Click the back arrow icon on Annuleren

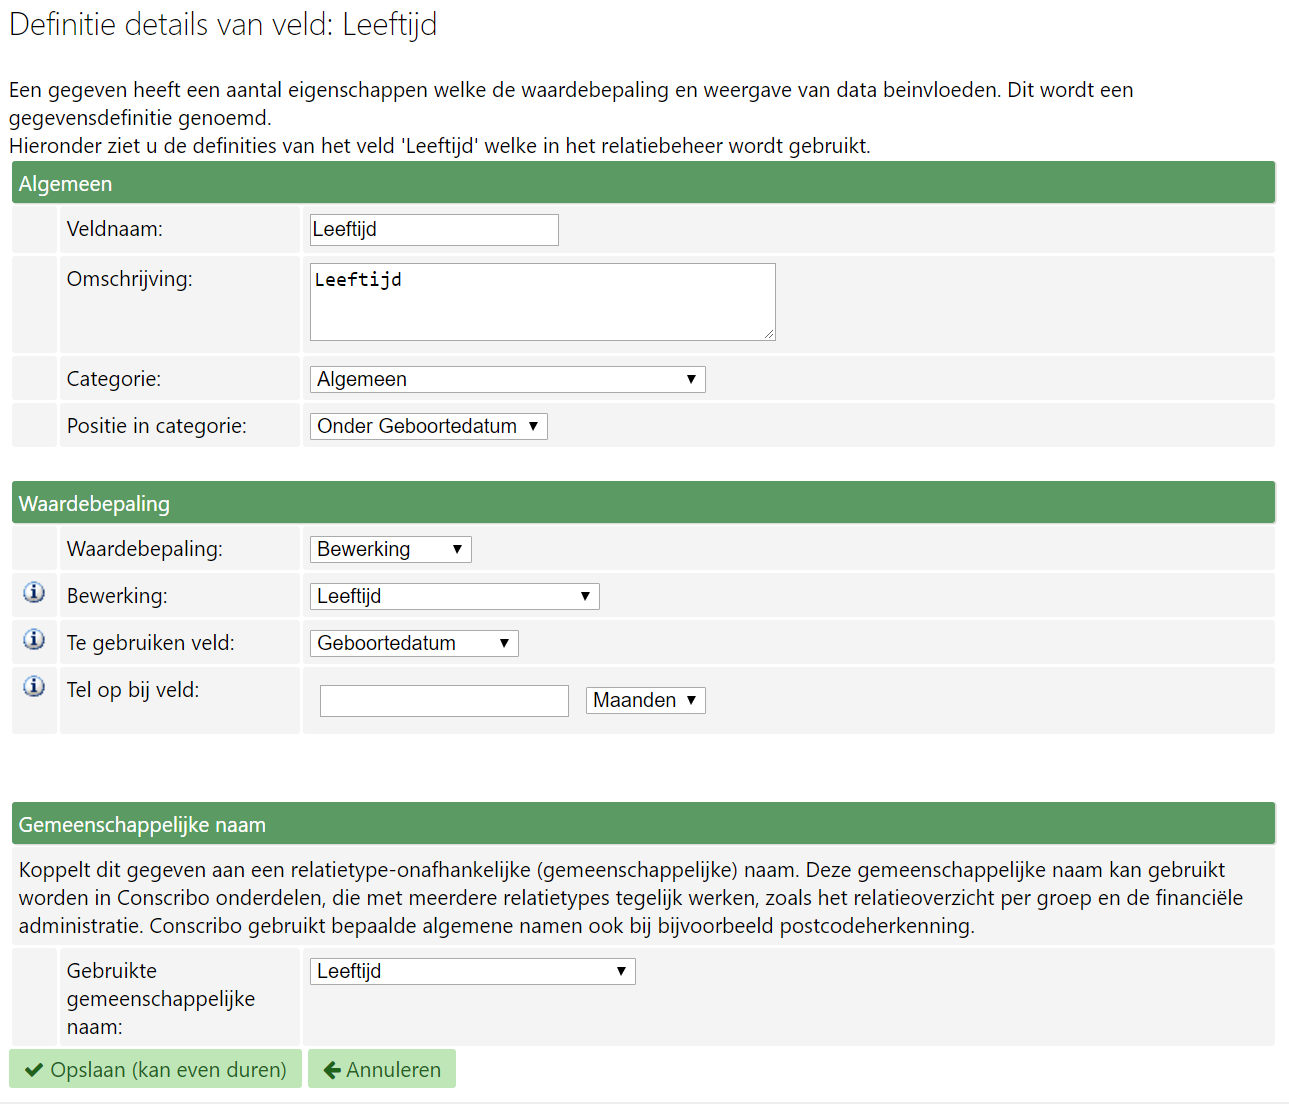[332, 1070]
